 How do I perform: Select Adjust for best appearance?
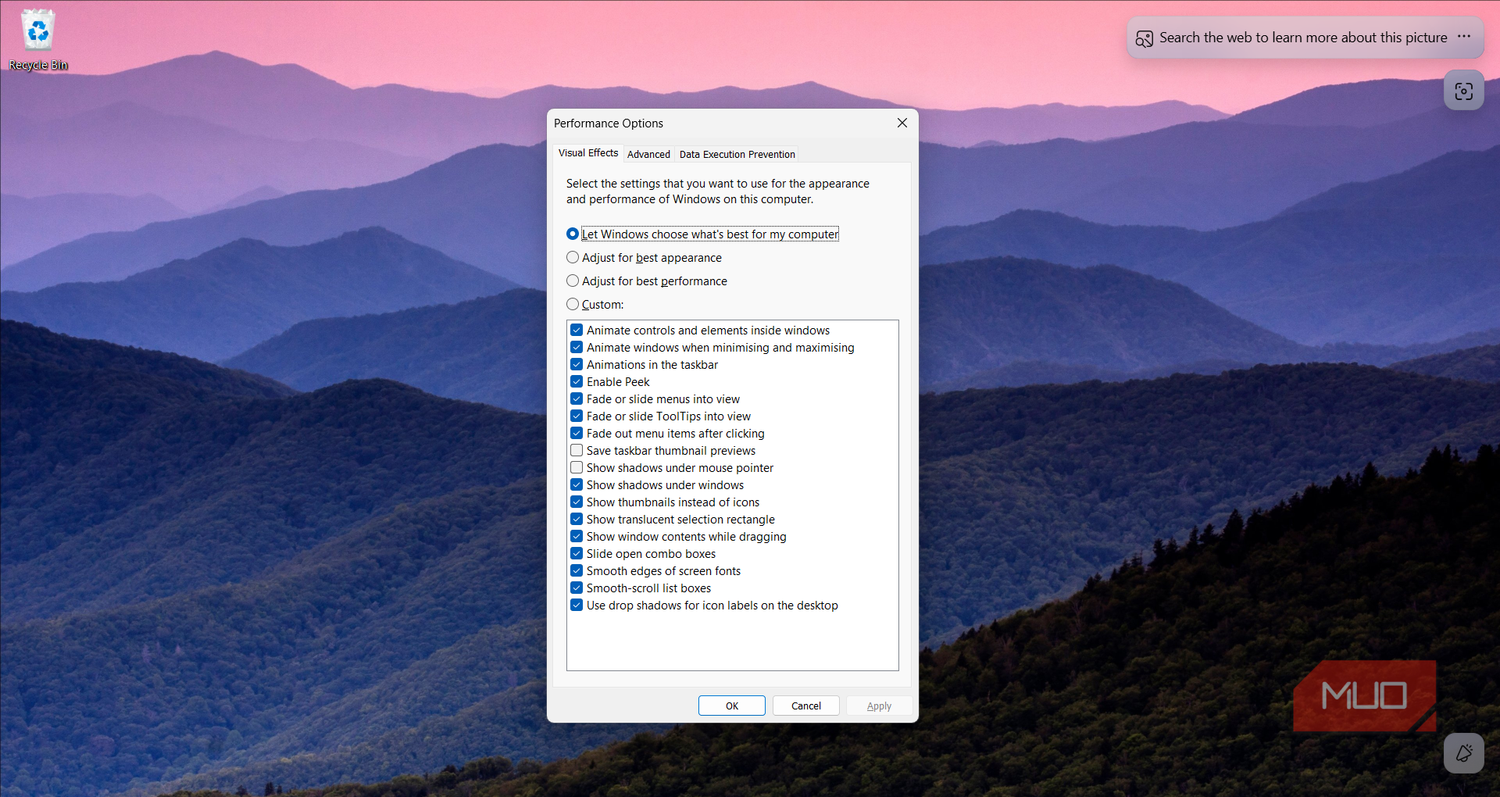[x=572, y=258]
